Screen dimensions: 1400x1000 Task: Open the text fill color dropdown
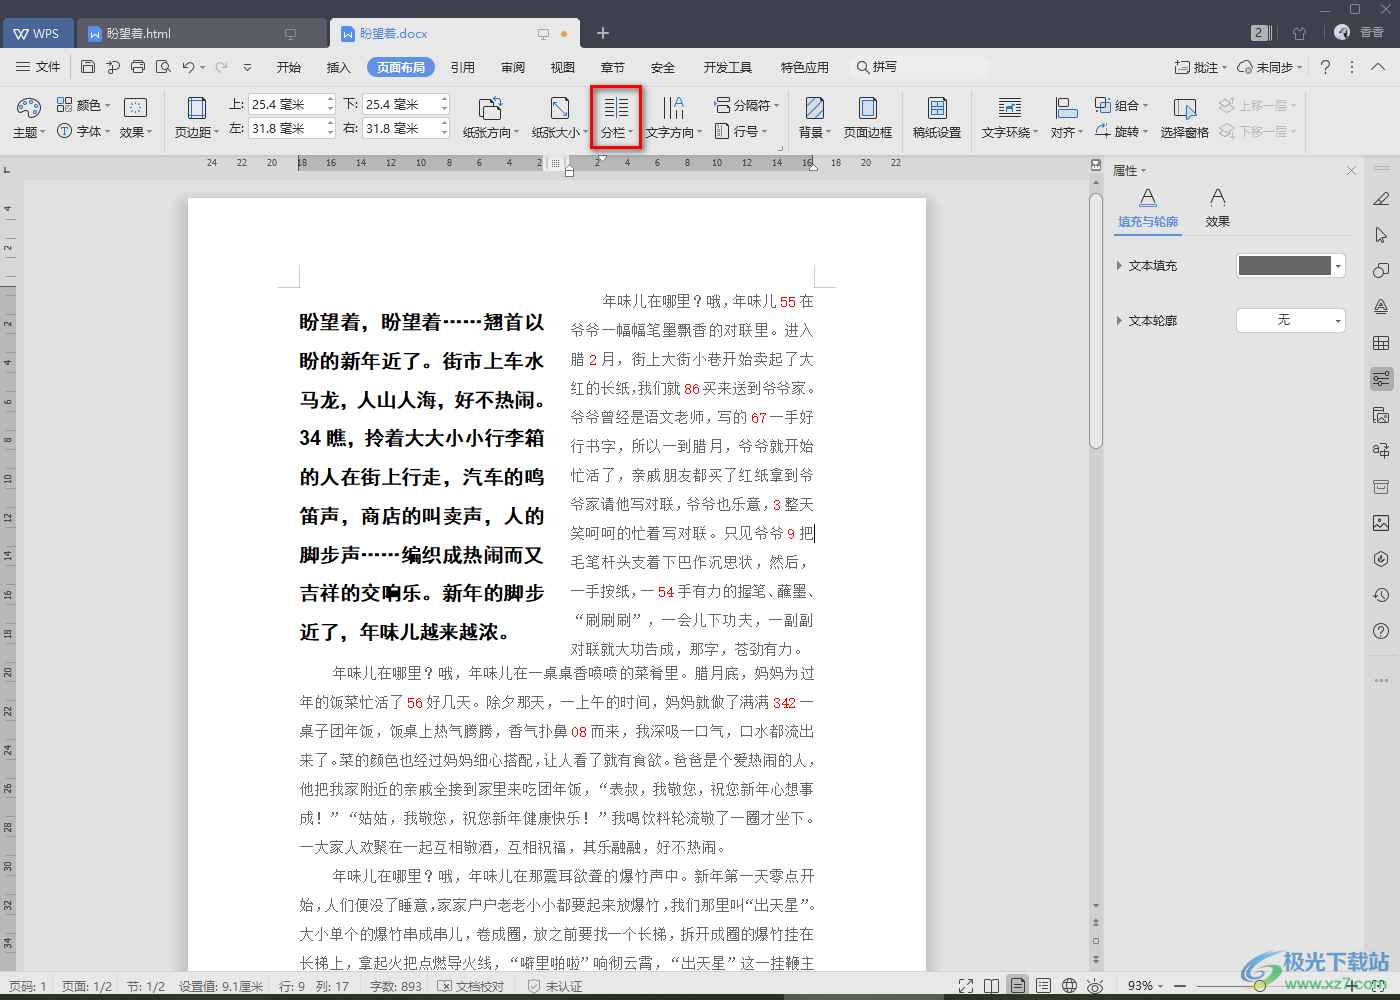coord(1338,266)
